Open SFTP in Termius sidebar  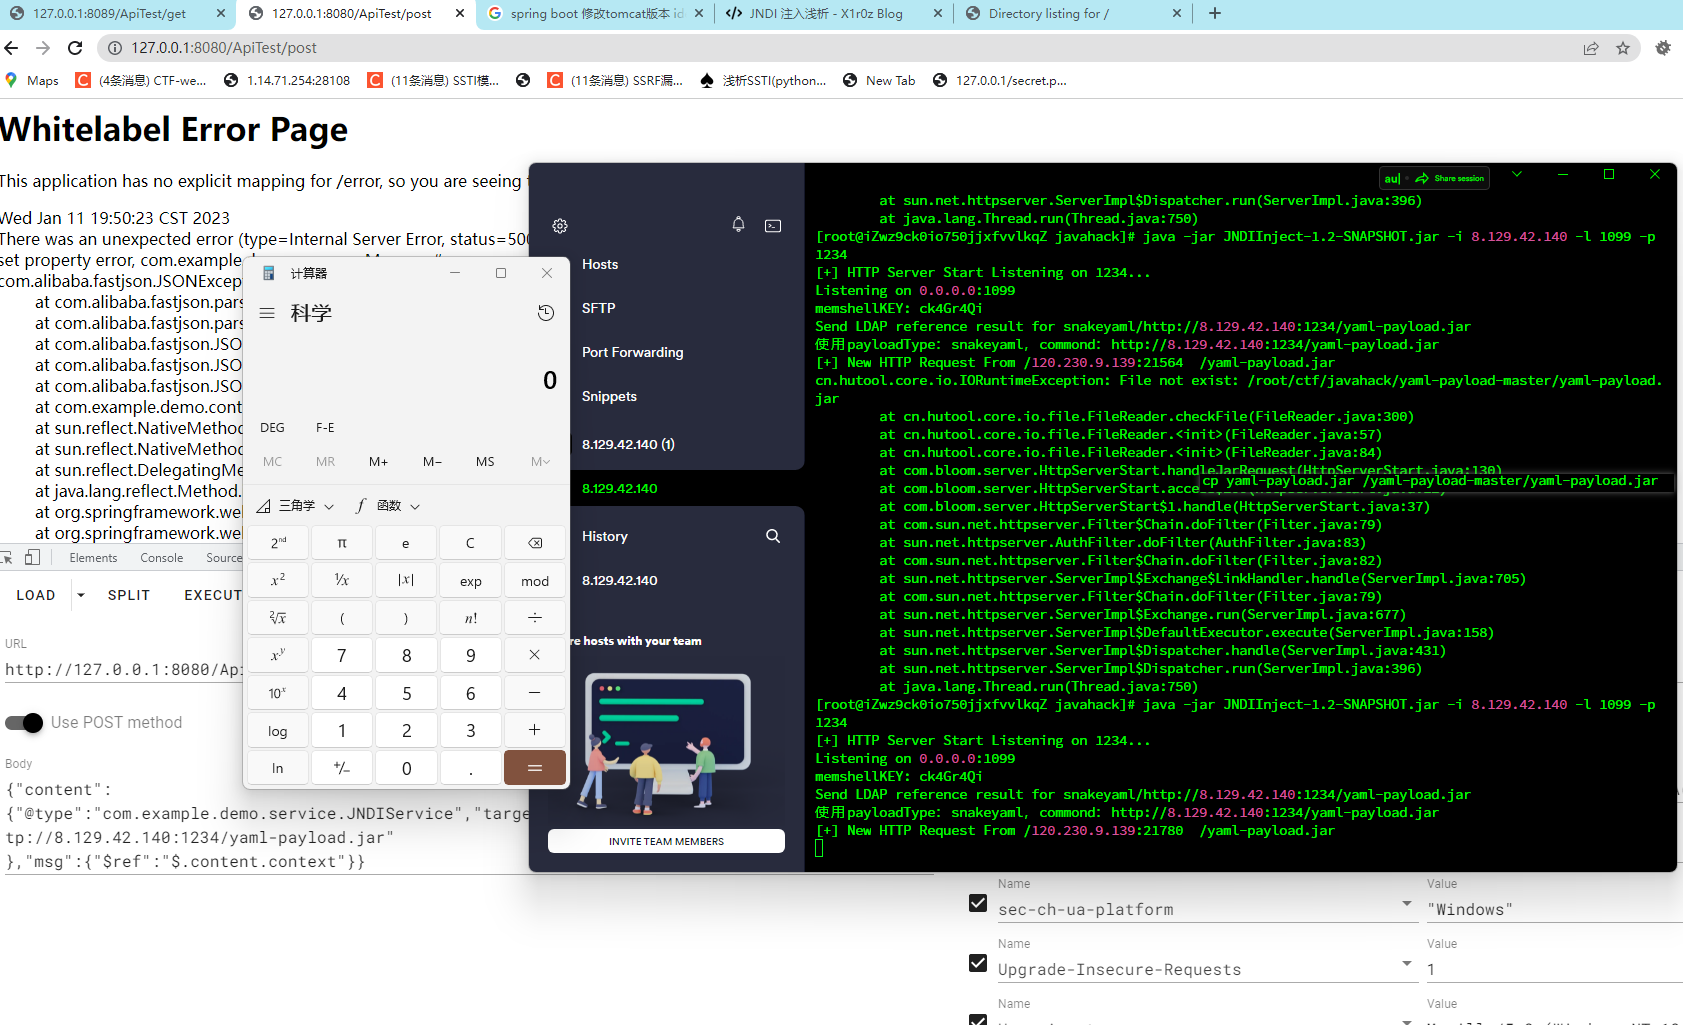pyautogui.click(x=599, y=308)
